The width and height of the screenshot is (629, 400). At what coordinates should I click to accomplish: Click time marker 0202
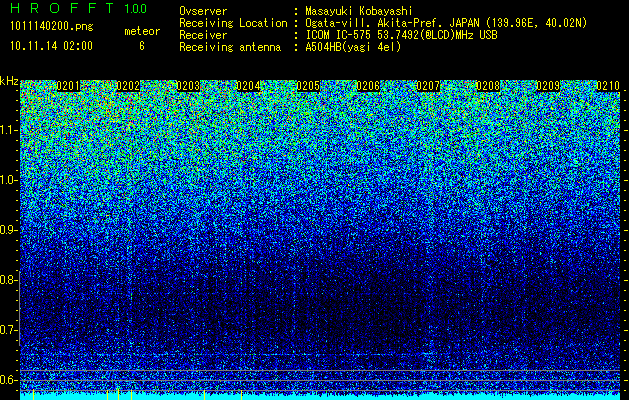pyautogui.click(x=128, y=86)
